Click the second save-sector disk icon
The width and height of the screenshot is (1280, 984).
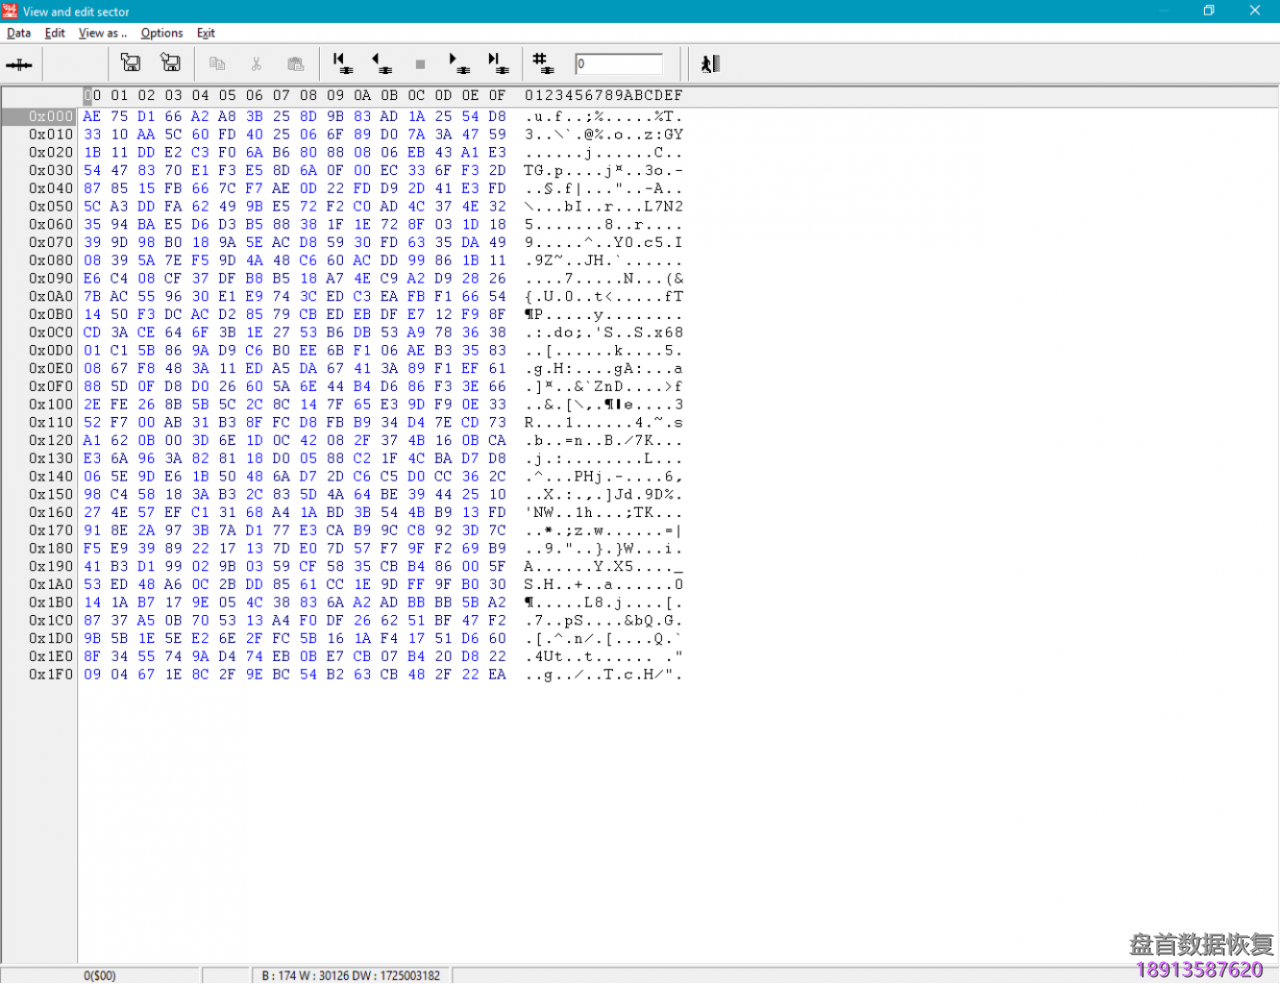coord(170,64)
